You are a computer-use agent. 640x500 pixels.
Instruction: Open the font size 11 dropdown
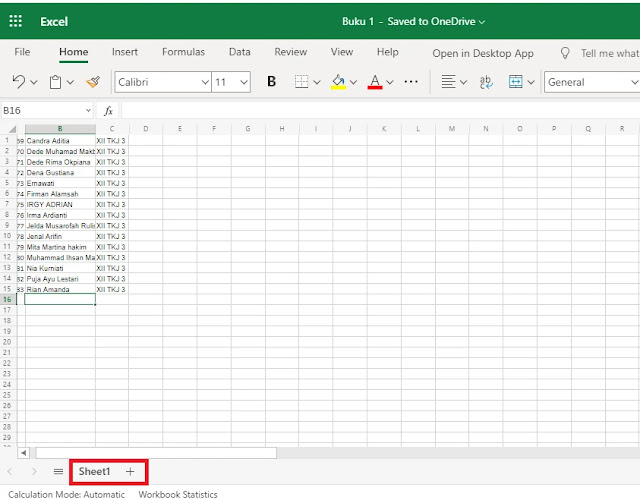tap(244, 82)
